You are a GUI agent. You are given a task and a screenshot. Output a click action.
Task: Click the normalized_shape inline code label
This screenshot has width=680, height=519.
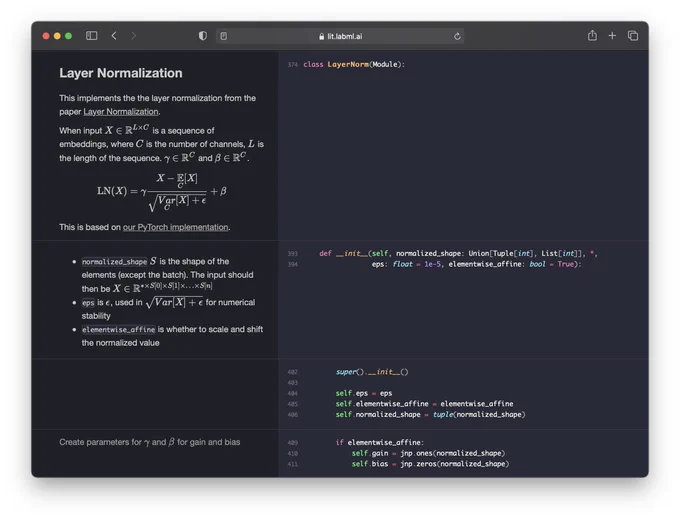tap(114, 261)
